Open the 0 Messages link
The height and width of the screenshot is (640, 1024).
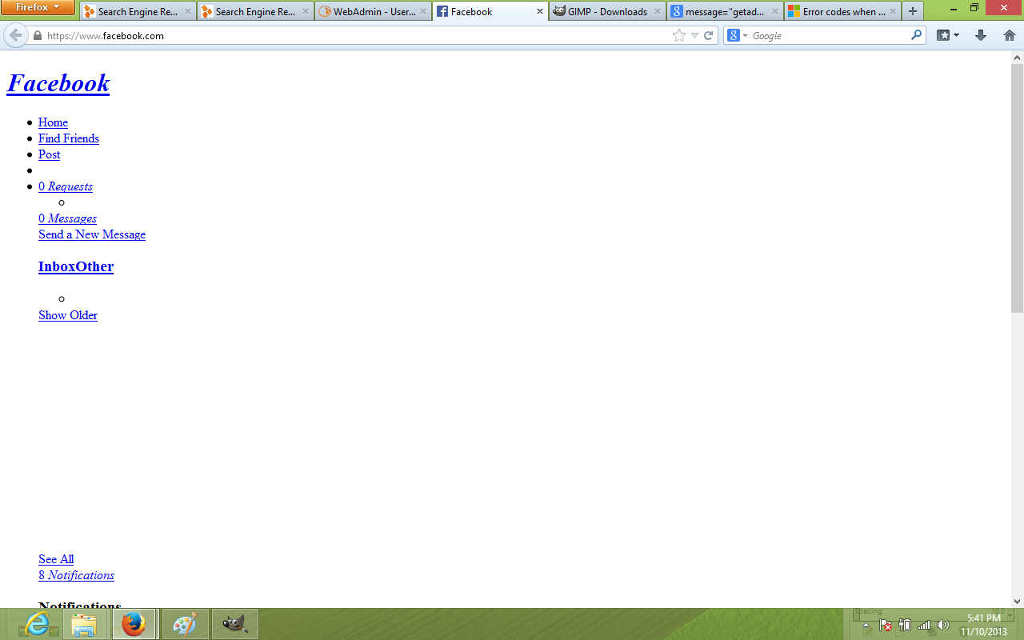click(67, 218)
